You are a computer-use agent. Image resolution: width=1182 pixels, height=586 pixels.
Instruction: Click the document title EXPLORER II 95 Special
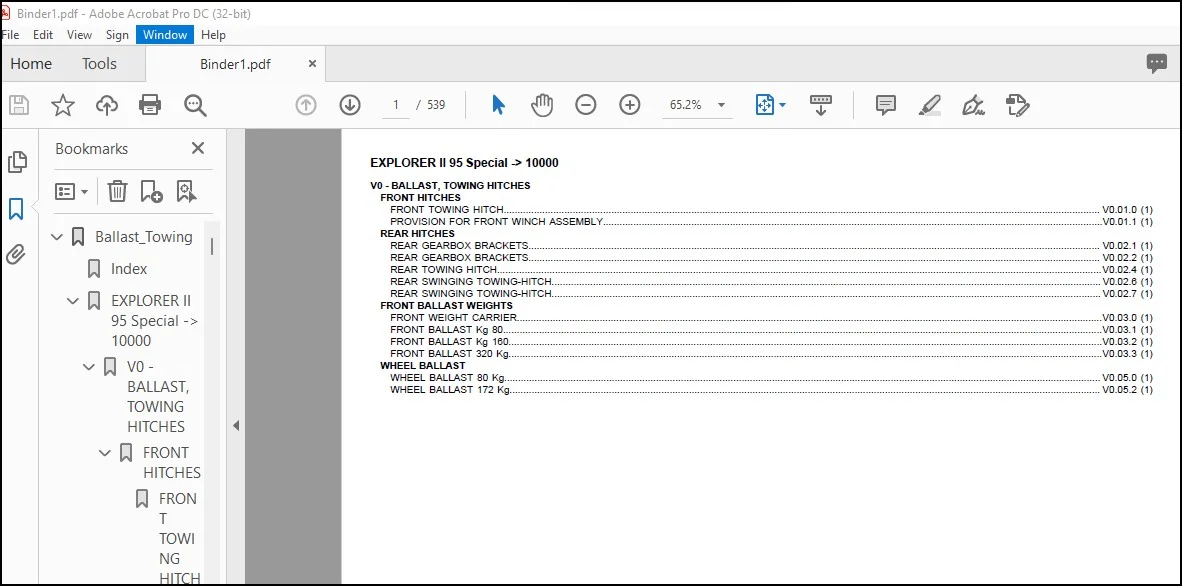(x=464, y=163)
